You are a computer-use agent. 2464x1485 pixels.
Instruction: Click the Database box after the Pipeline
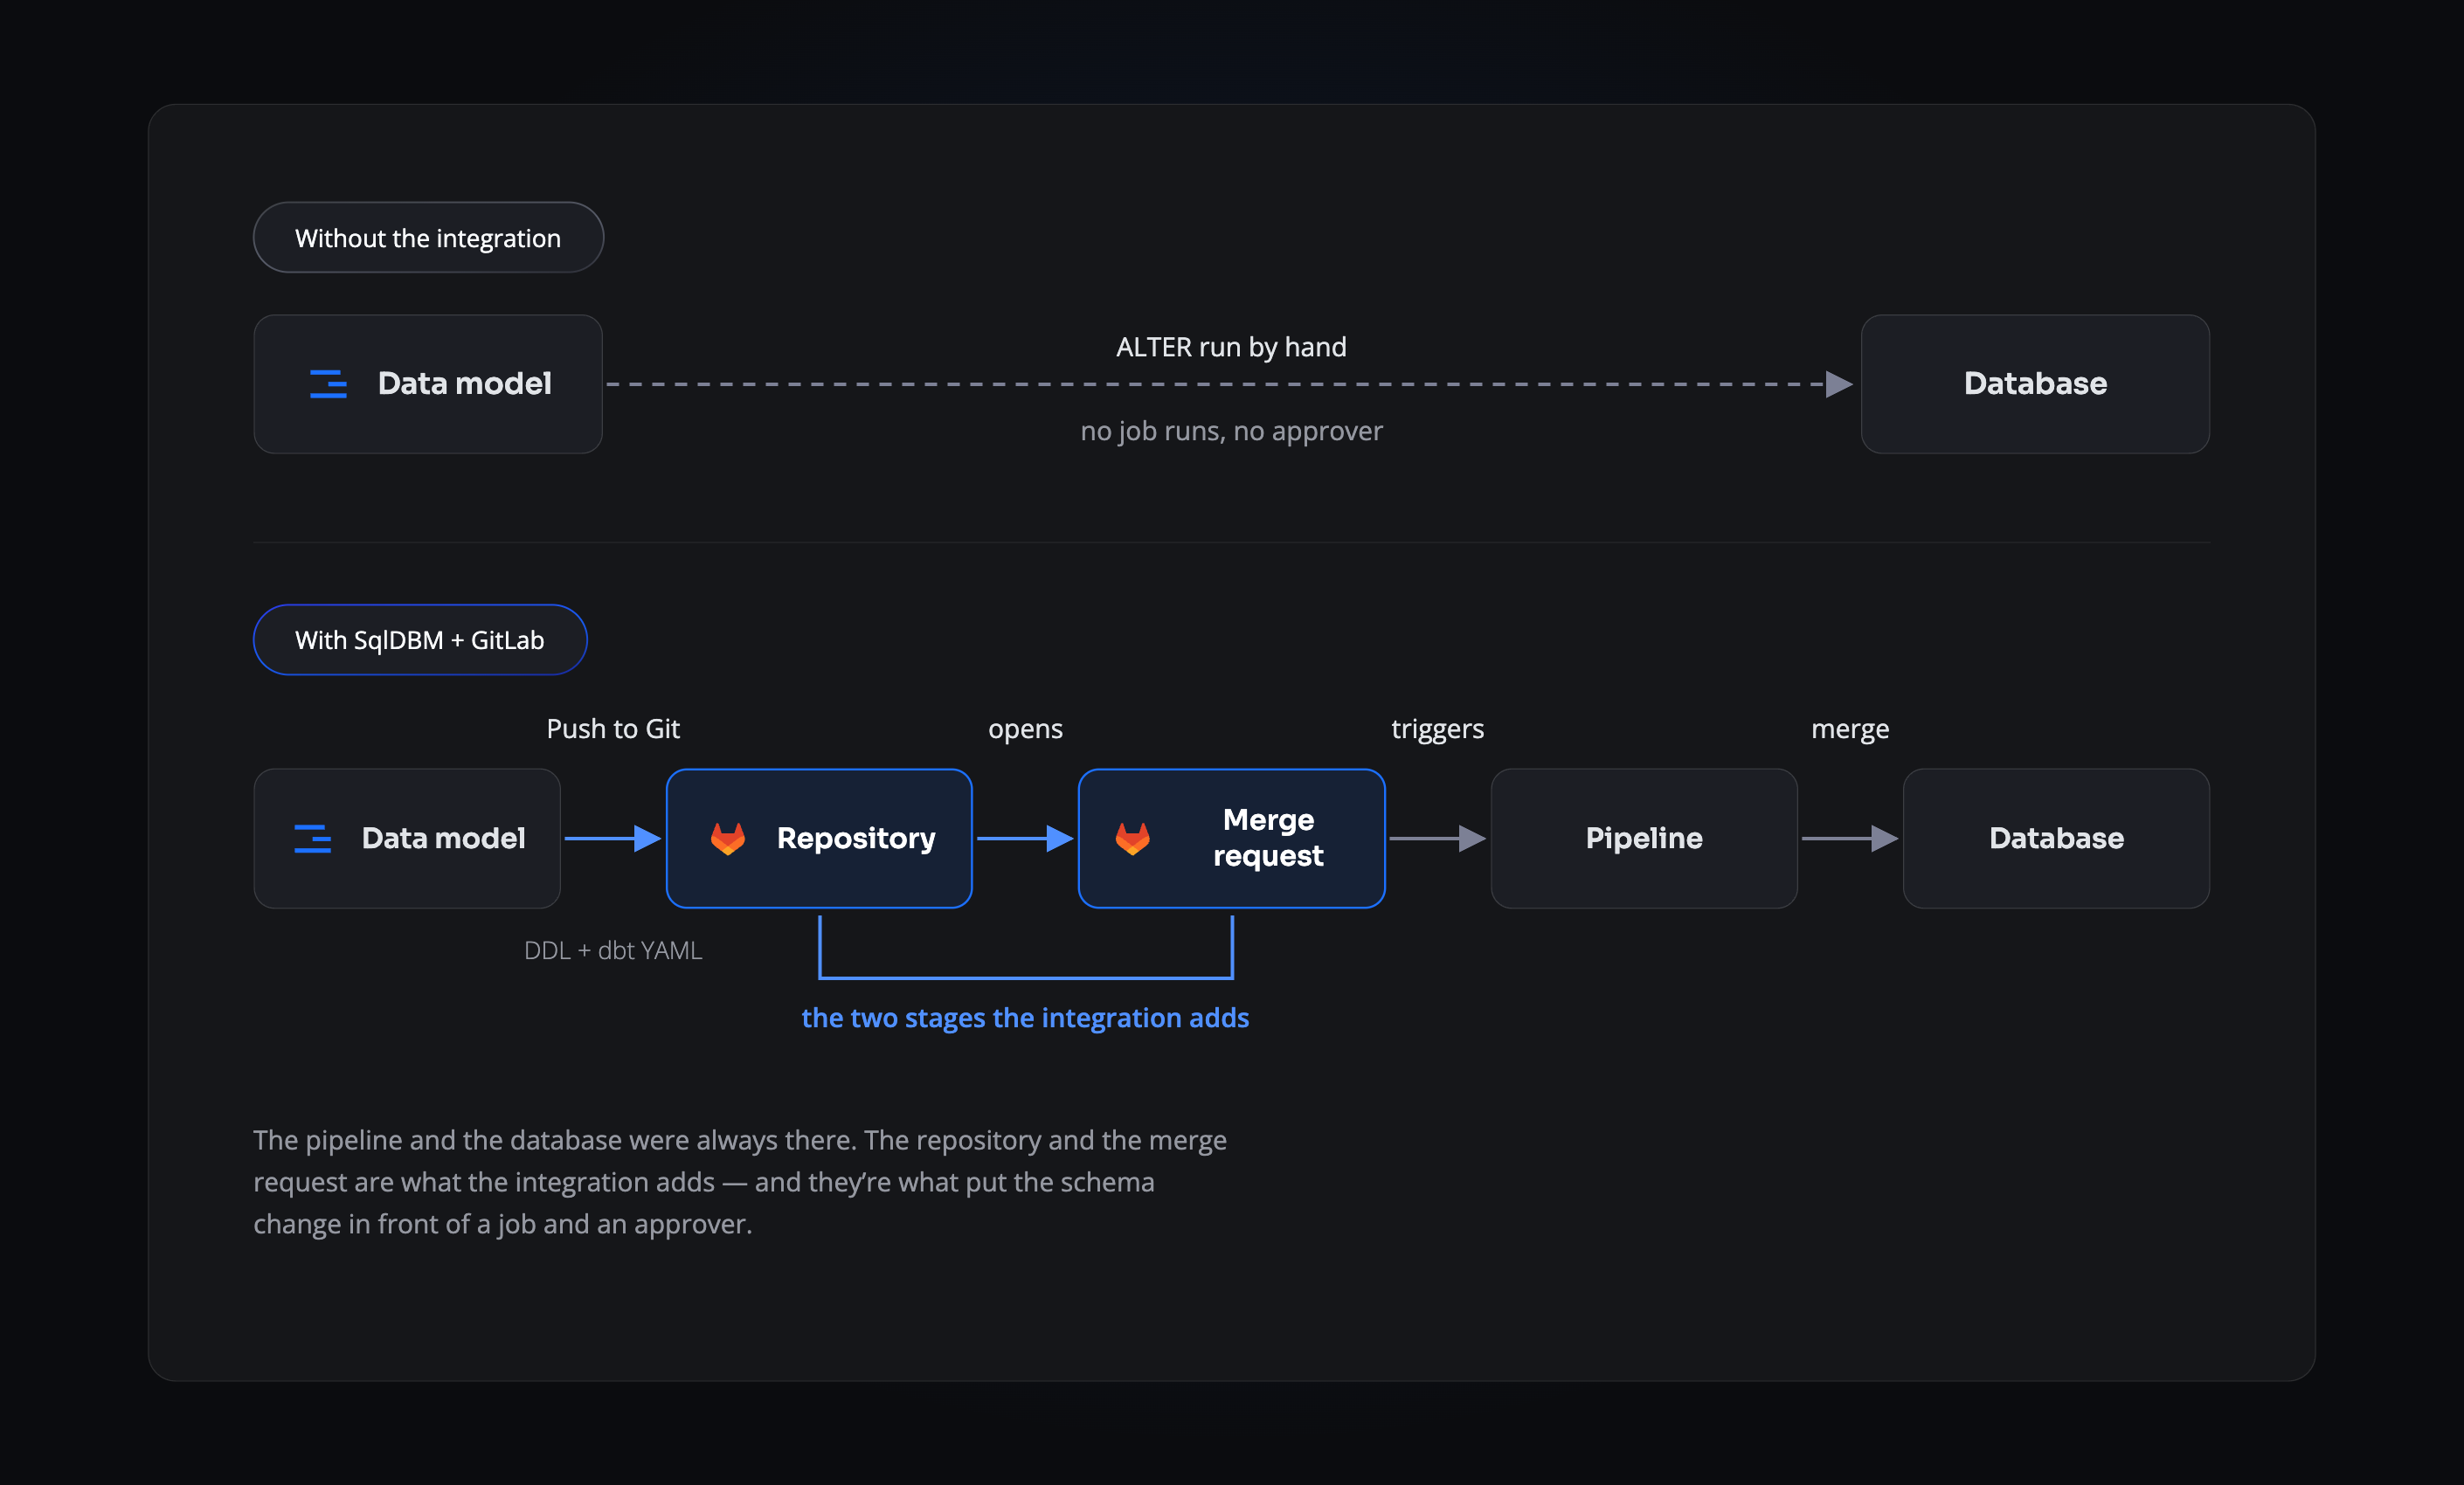coord(2056,838)
